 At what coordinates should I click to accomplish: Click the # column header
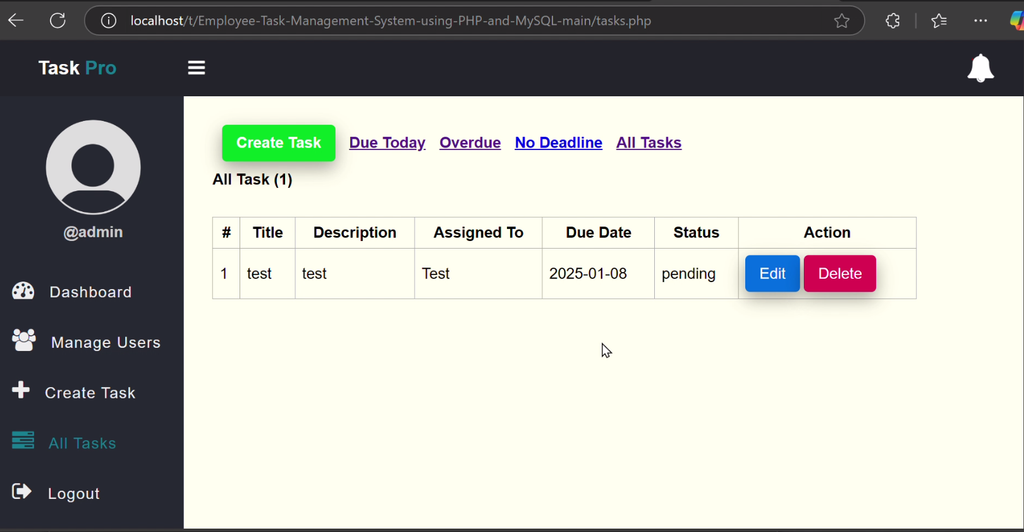coord(226,232)
